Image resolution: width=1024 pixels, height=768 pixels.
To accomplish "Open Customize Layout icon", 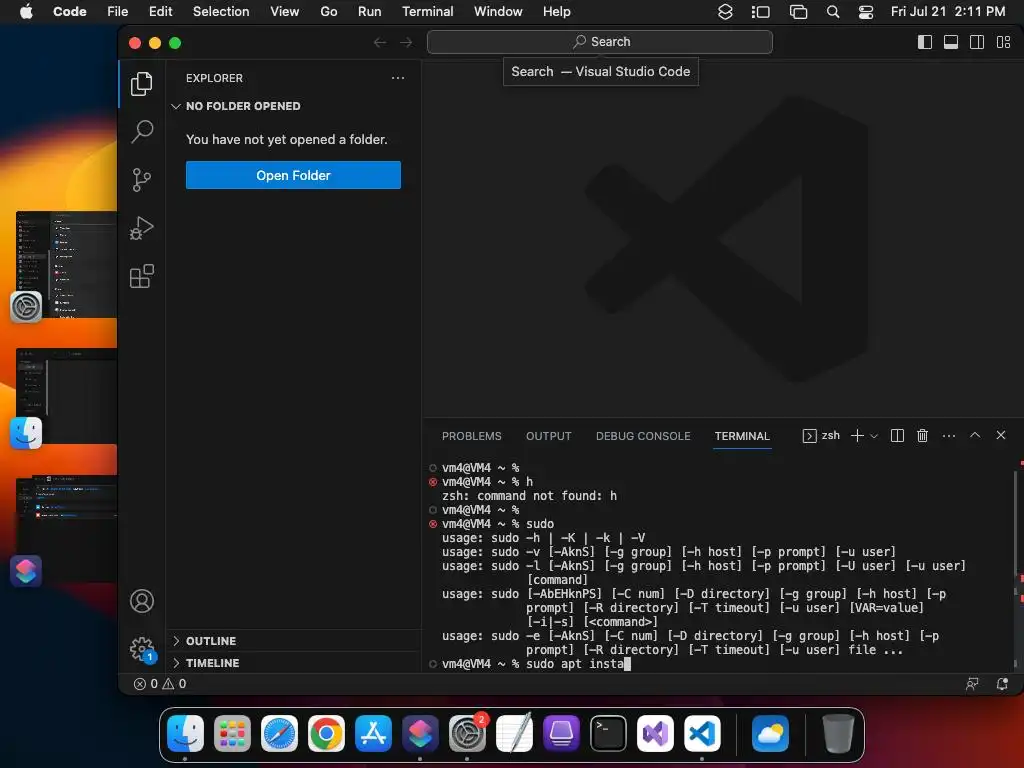I will [1004, 42].
